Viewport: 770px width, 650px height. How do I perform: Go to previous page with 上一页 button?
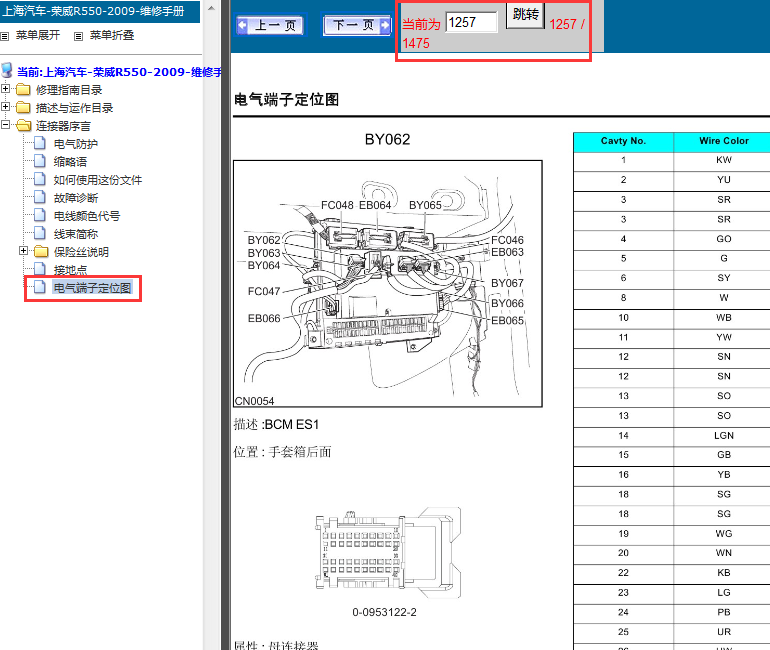click(271, 25)
